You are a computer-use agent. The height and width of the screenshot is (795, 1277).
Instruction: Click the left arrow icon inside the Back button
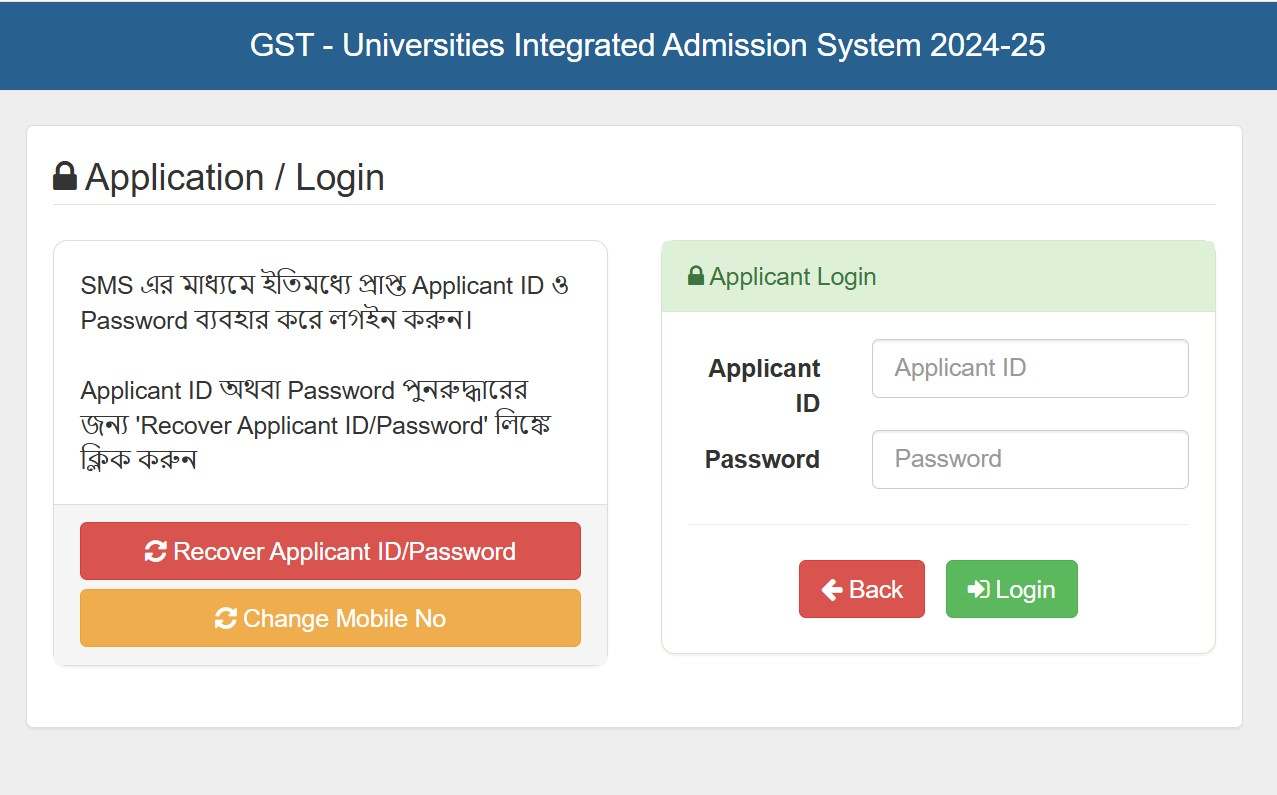point(831,589)
